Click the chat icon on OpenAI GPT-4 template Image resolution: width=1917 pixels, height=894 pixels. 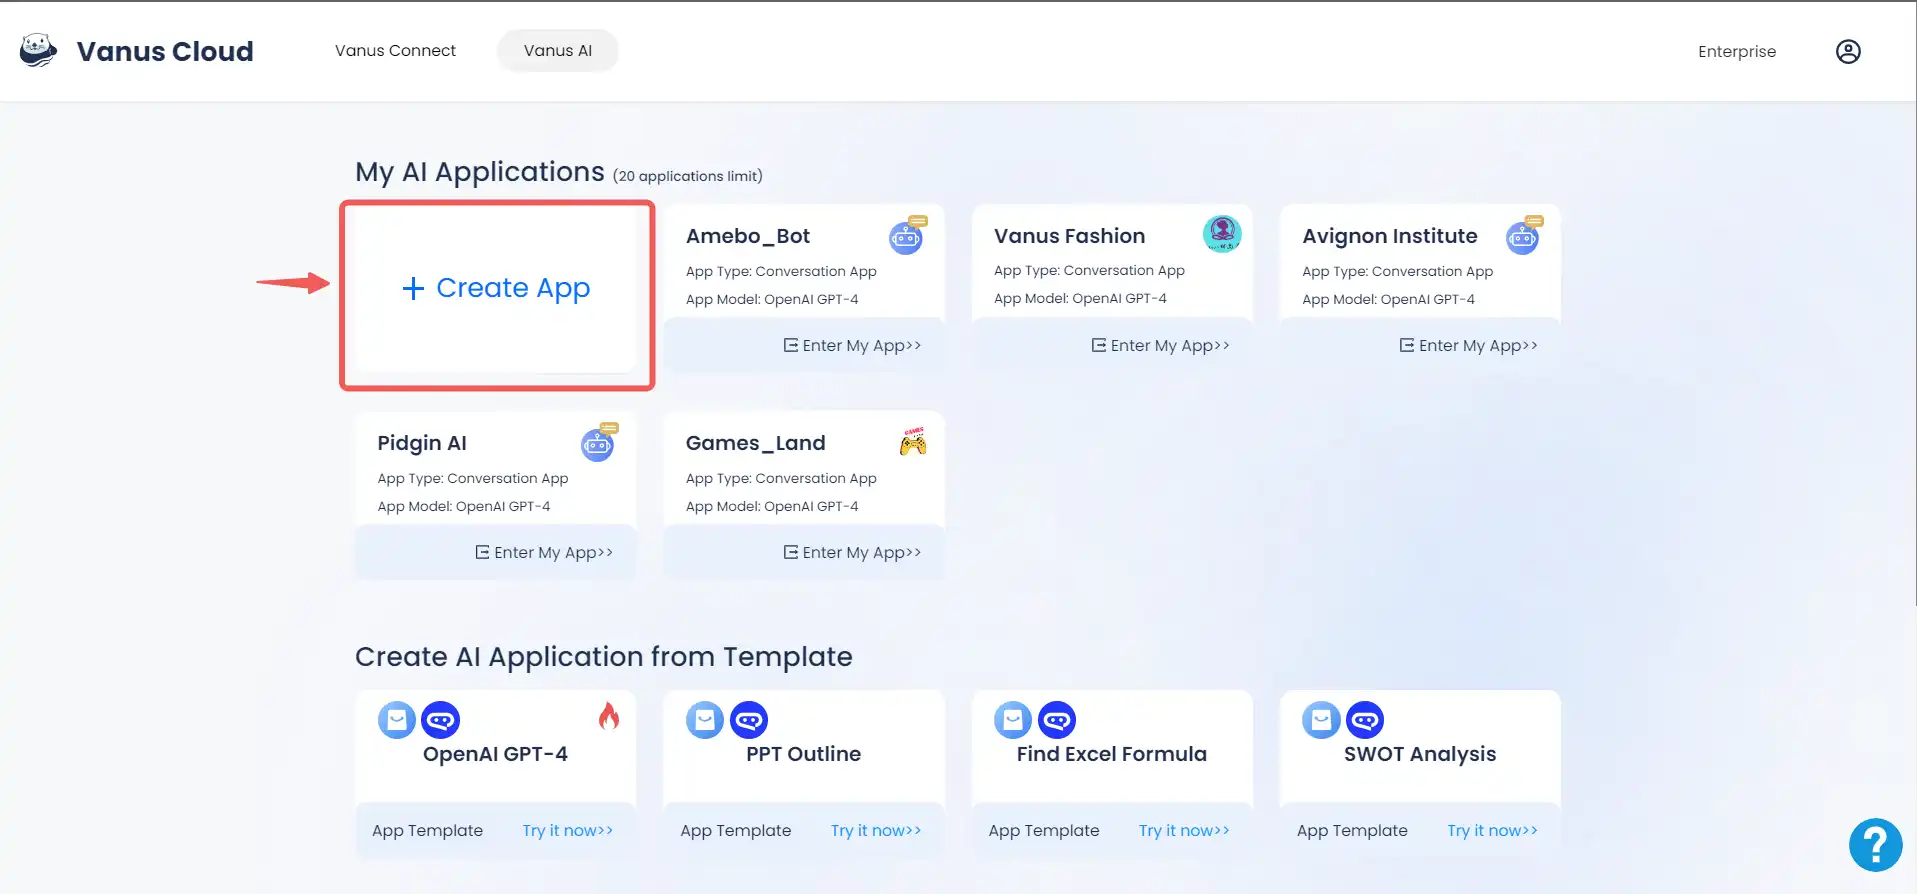pyautogui.click(x=440, y=720)
